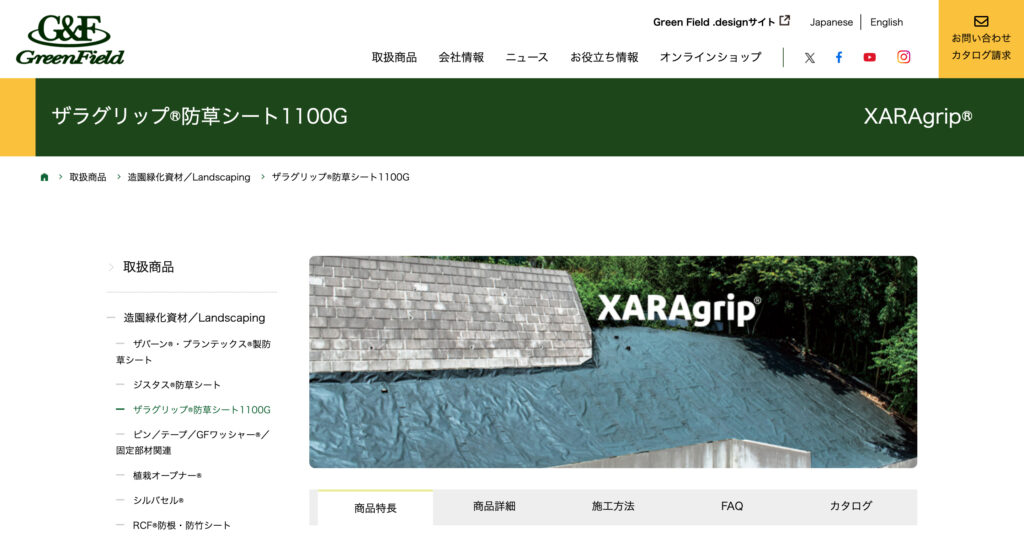Open RCF®防根・防竹シート sidebar item
This screenshot has width=1024, height=536.
coord(182,526)
